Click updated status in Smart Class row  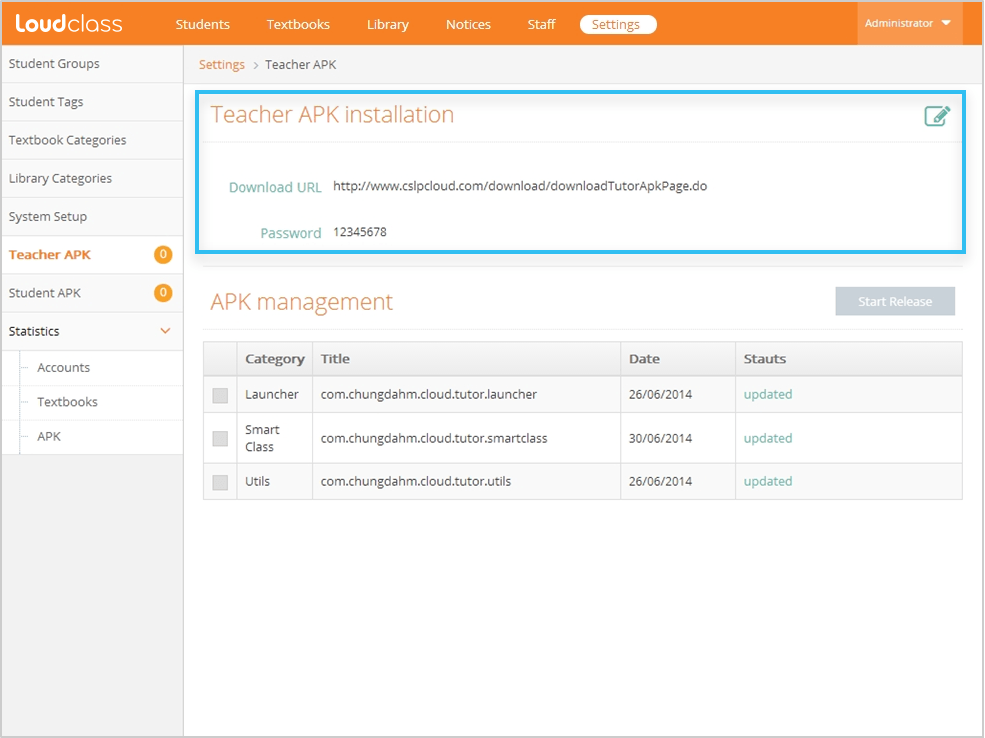pyautogui.click(x=768, y=438)
